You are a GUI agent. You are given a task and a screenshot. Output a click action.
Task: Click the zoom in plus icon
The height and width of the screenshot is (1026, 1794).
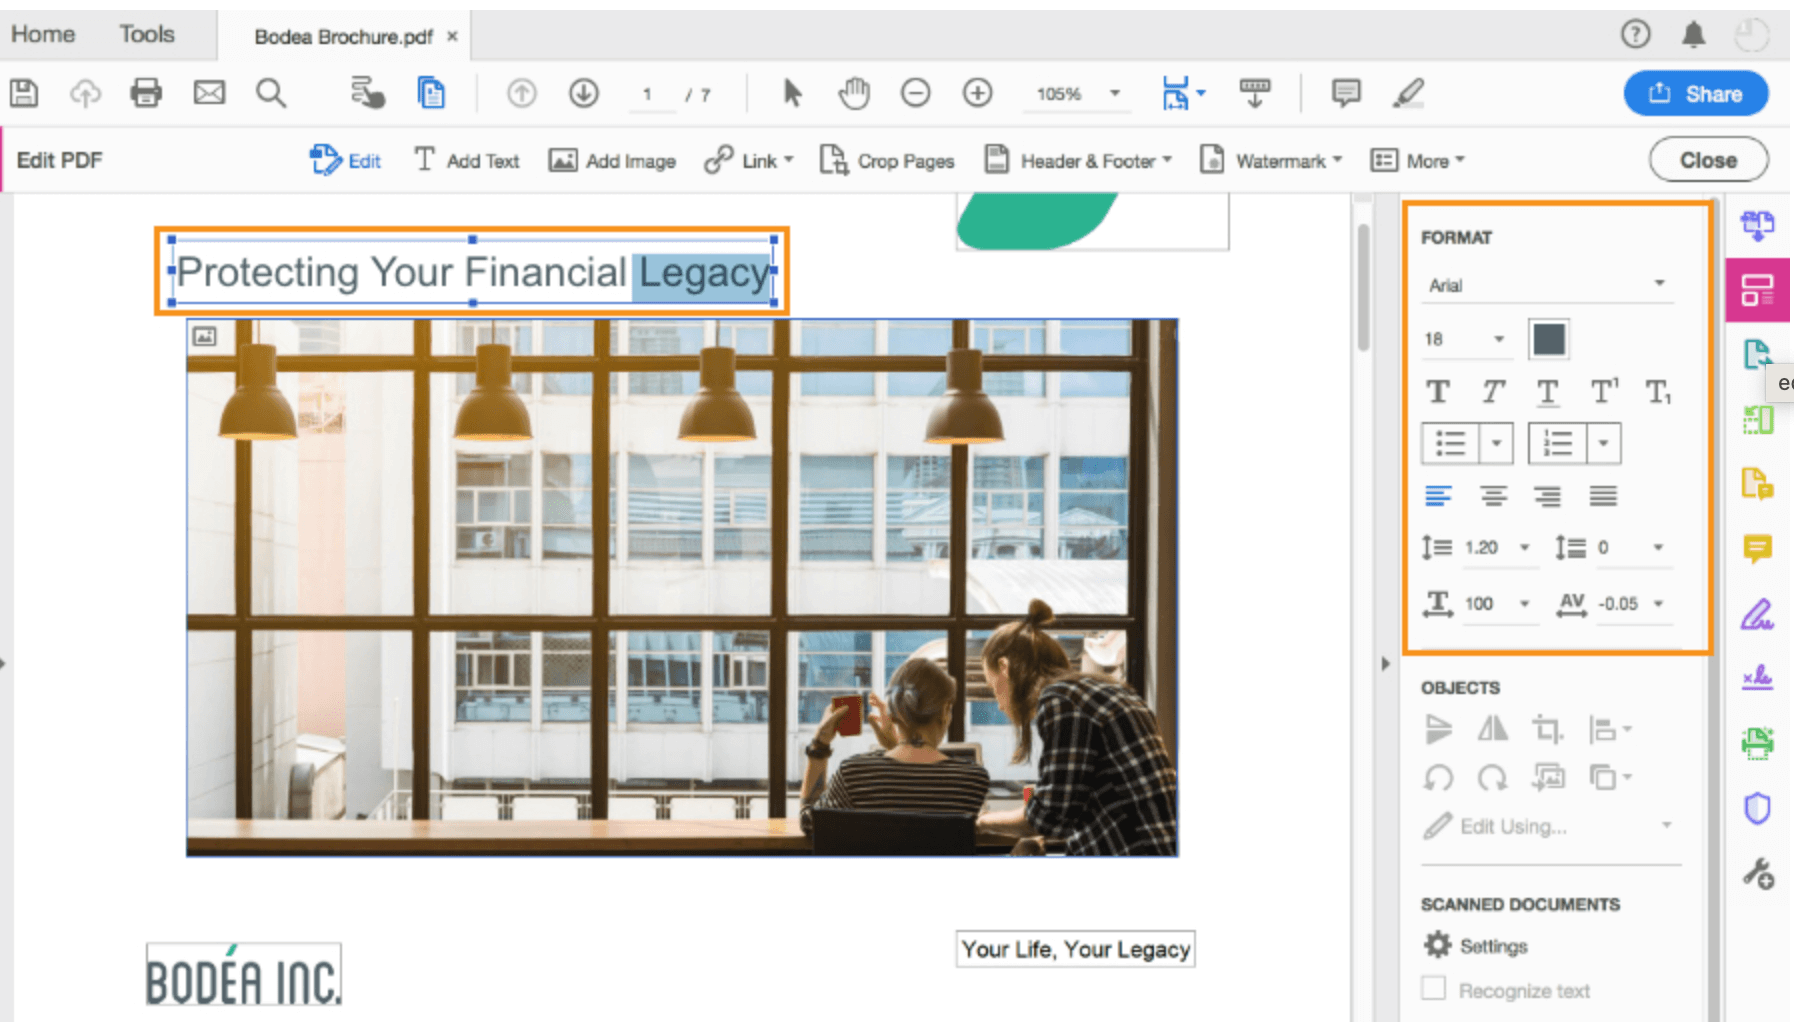(977, 94)
